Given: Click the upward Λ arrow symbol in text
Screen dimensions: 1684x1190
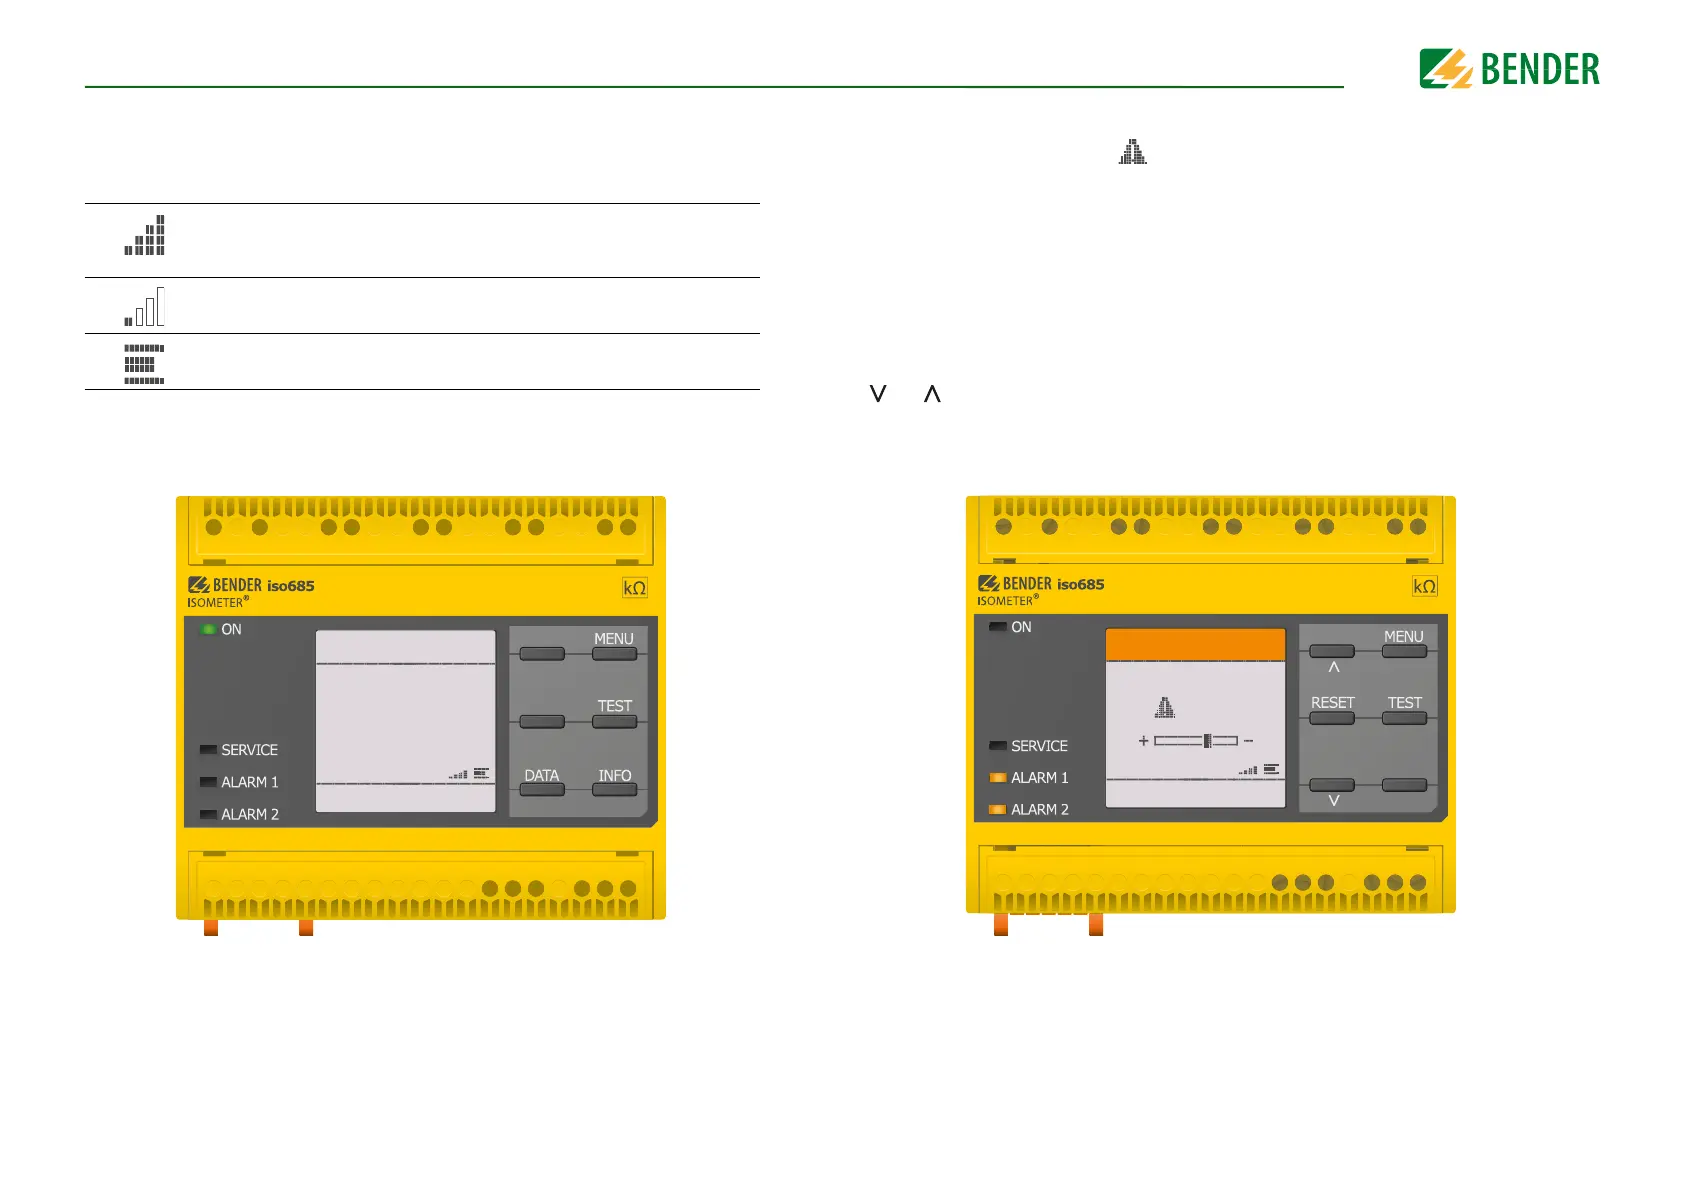Looking at the screenshot, I should pos(932,393).
